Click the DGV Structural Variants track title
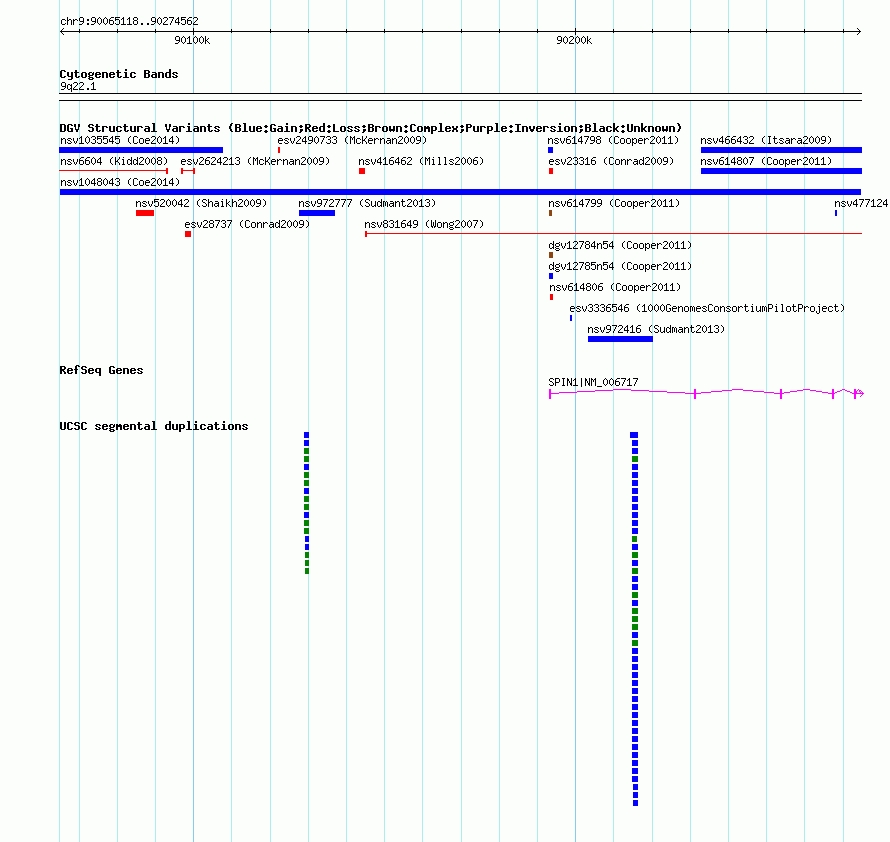Screen dimensions: 890x842 pos(371,128)
